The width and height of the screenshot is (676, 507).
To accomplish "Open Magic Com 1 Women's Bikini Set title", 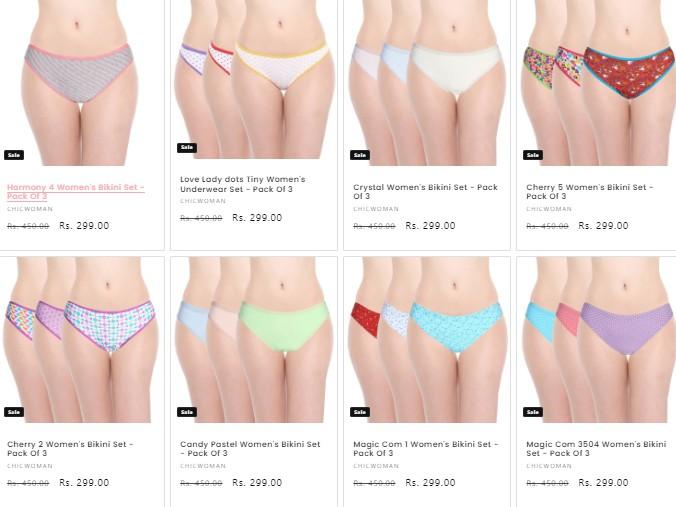I will tap(426, 448).
